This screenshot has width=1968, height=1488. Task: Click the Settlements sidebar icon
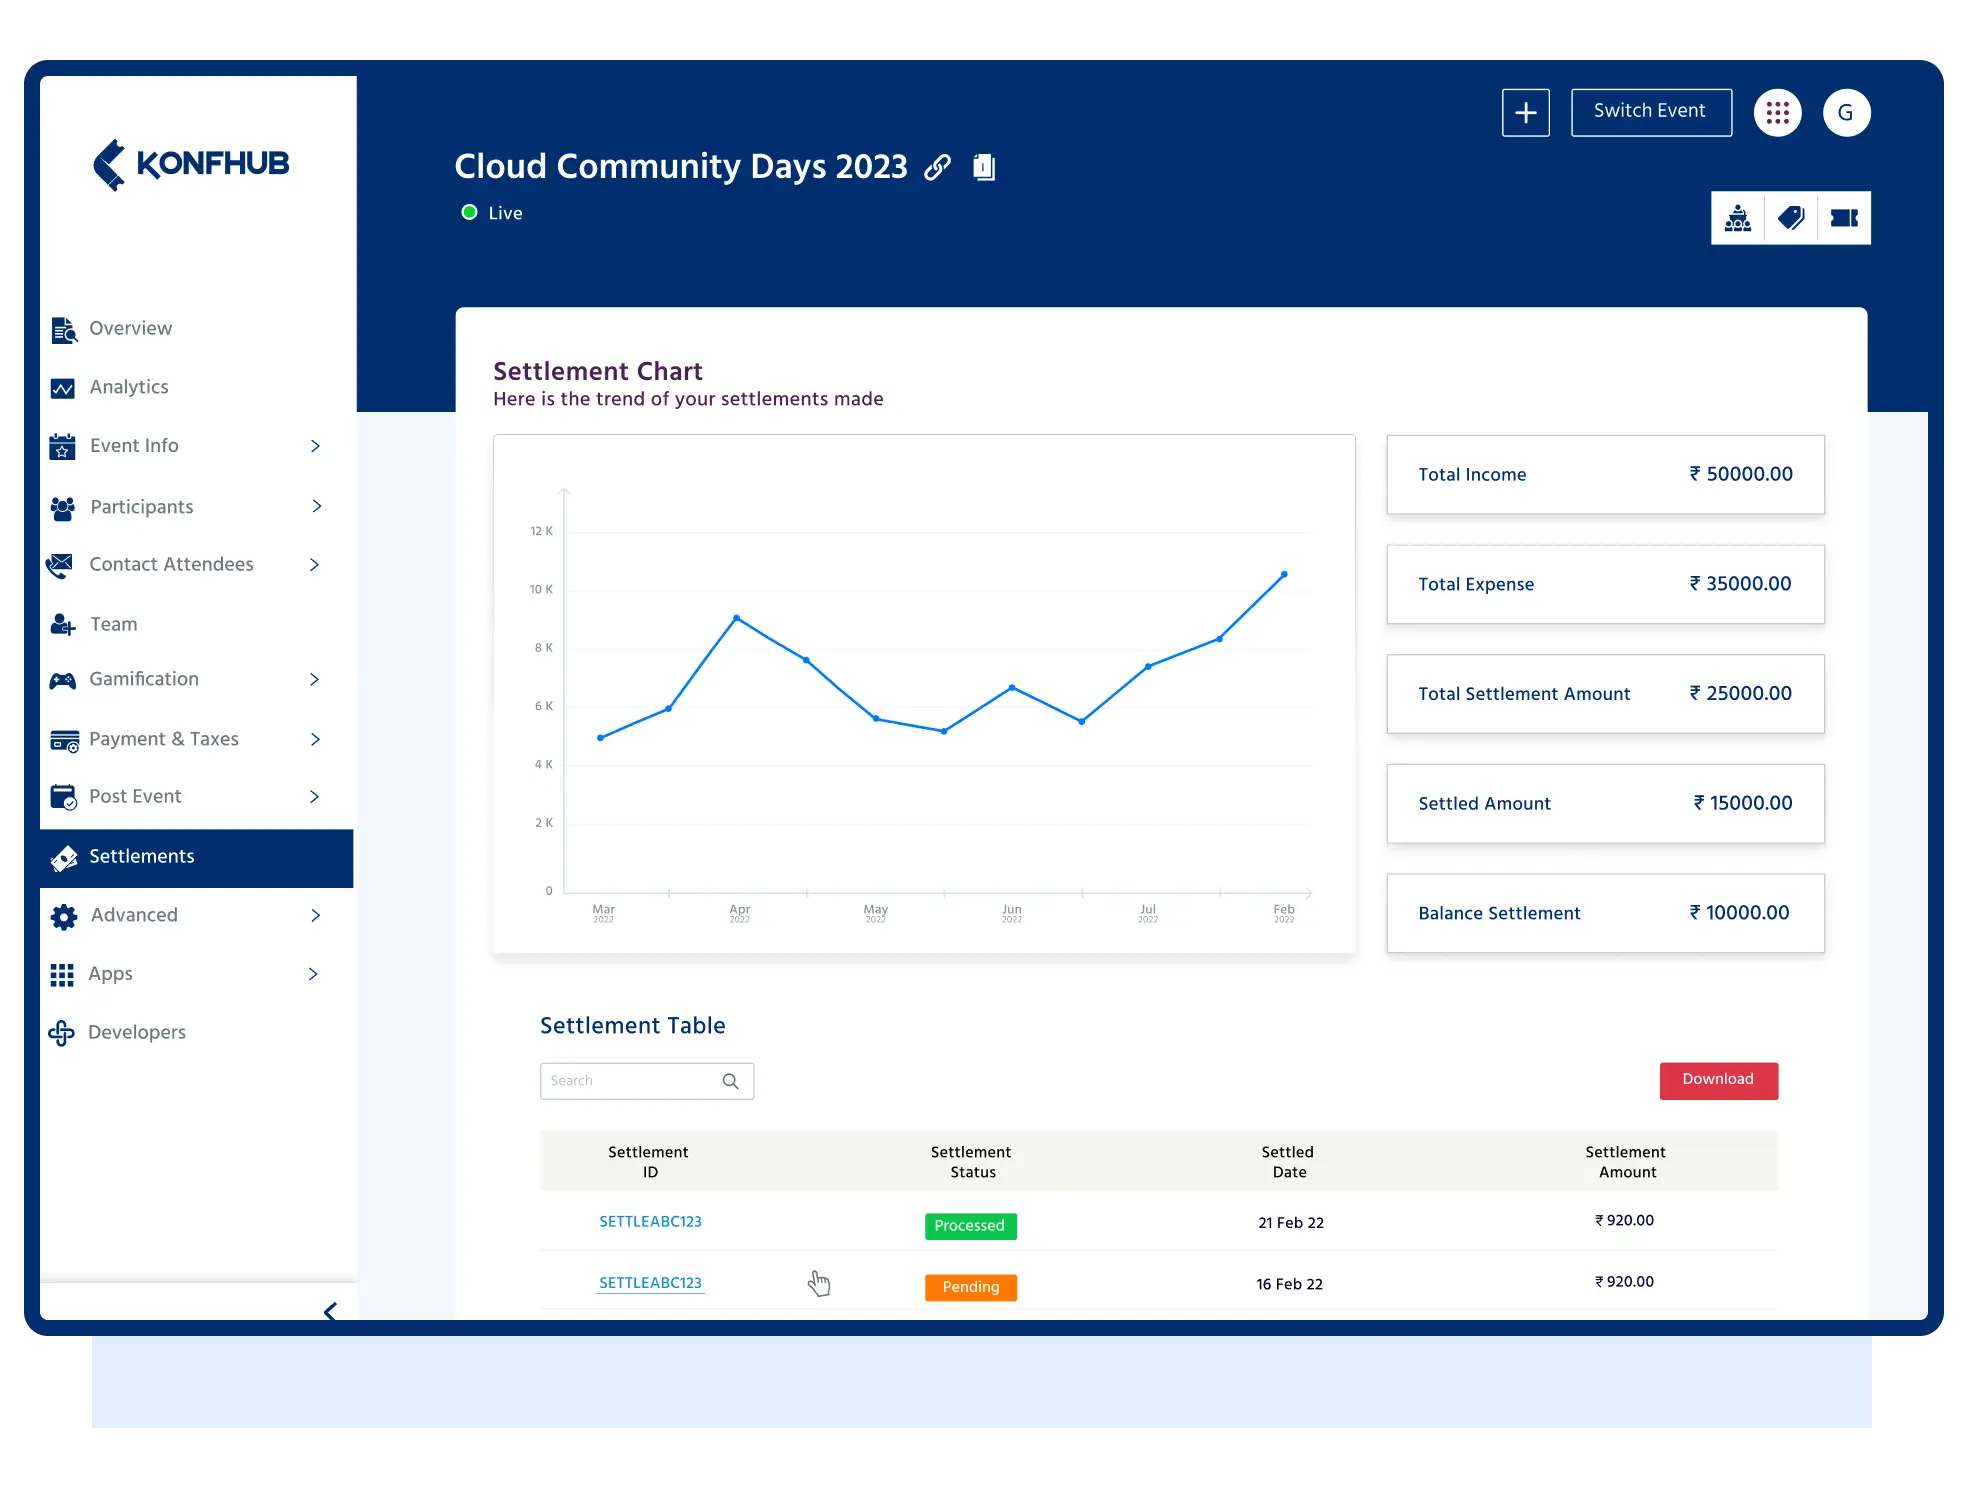pos(63,857)
